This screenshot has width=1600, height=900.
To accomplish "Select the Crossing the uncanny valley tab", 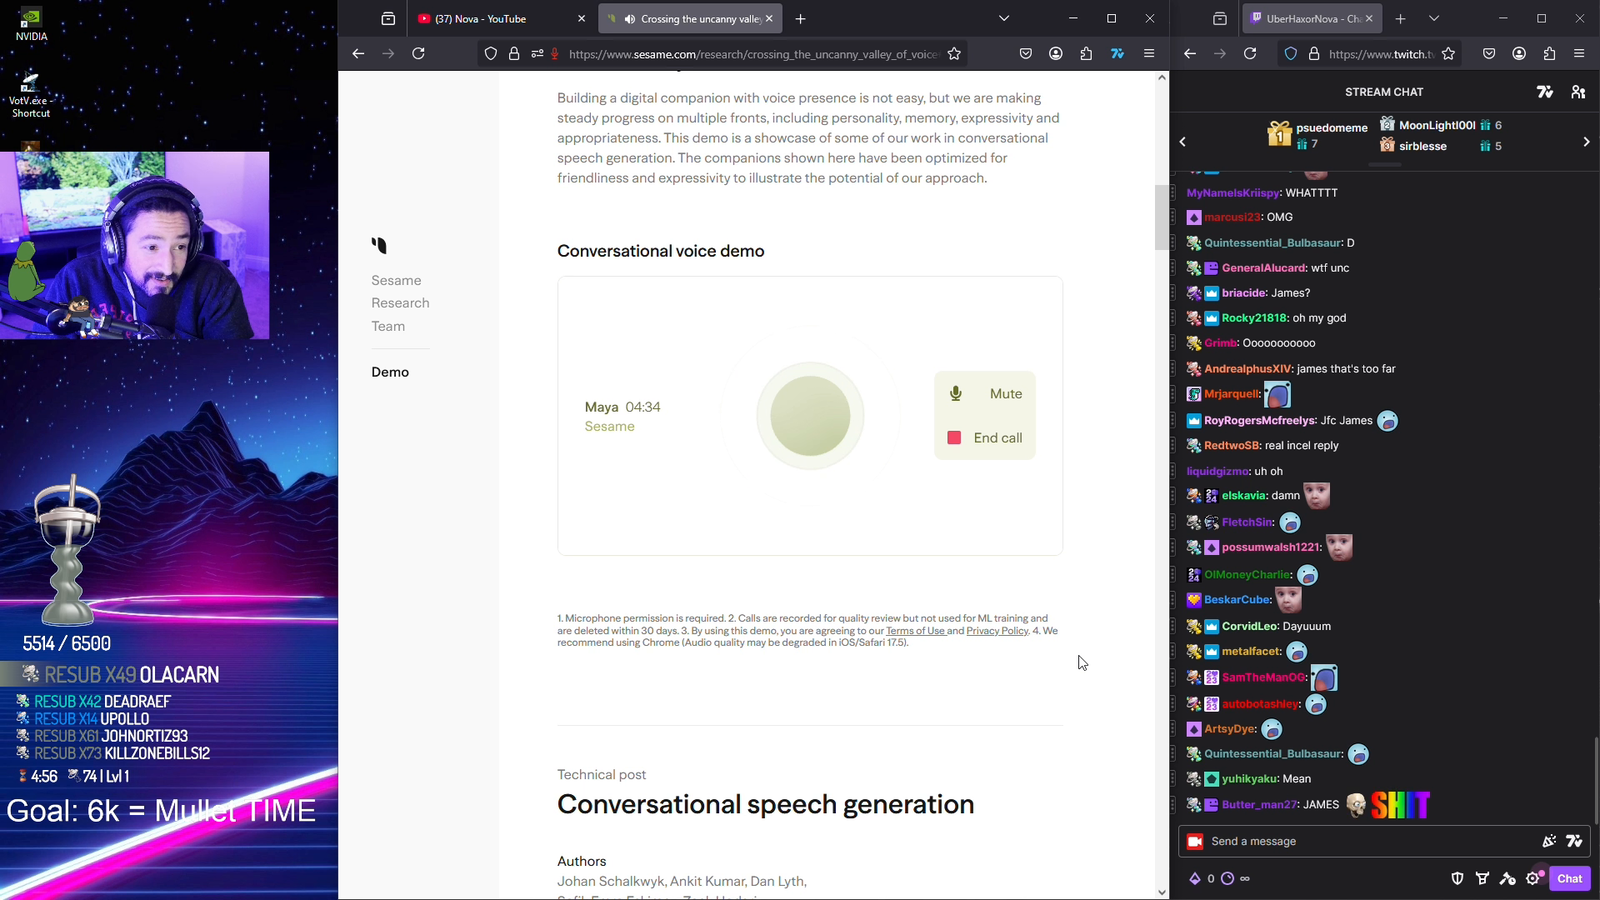I will pyautogui.click(x=692, y=19).
